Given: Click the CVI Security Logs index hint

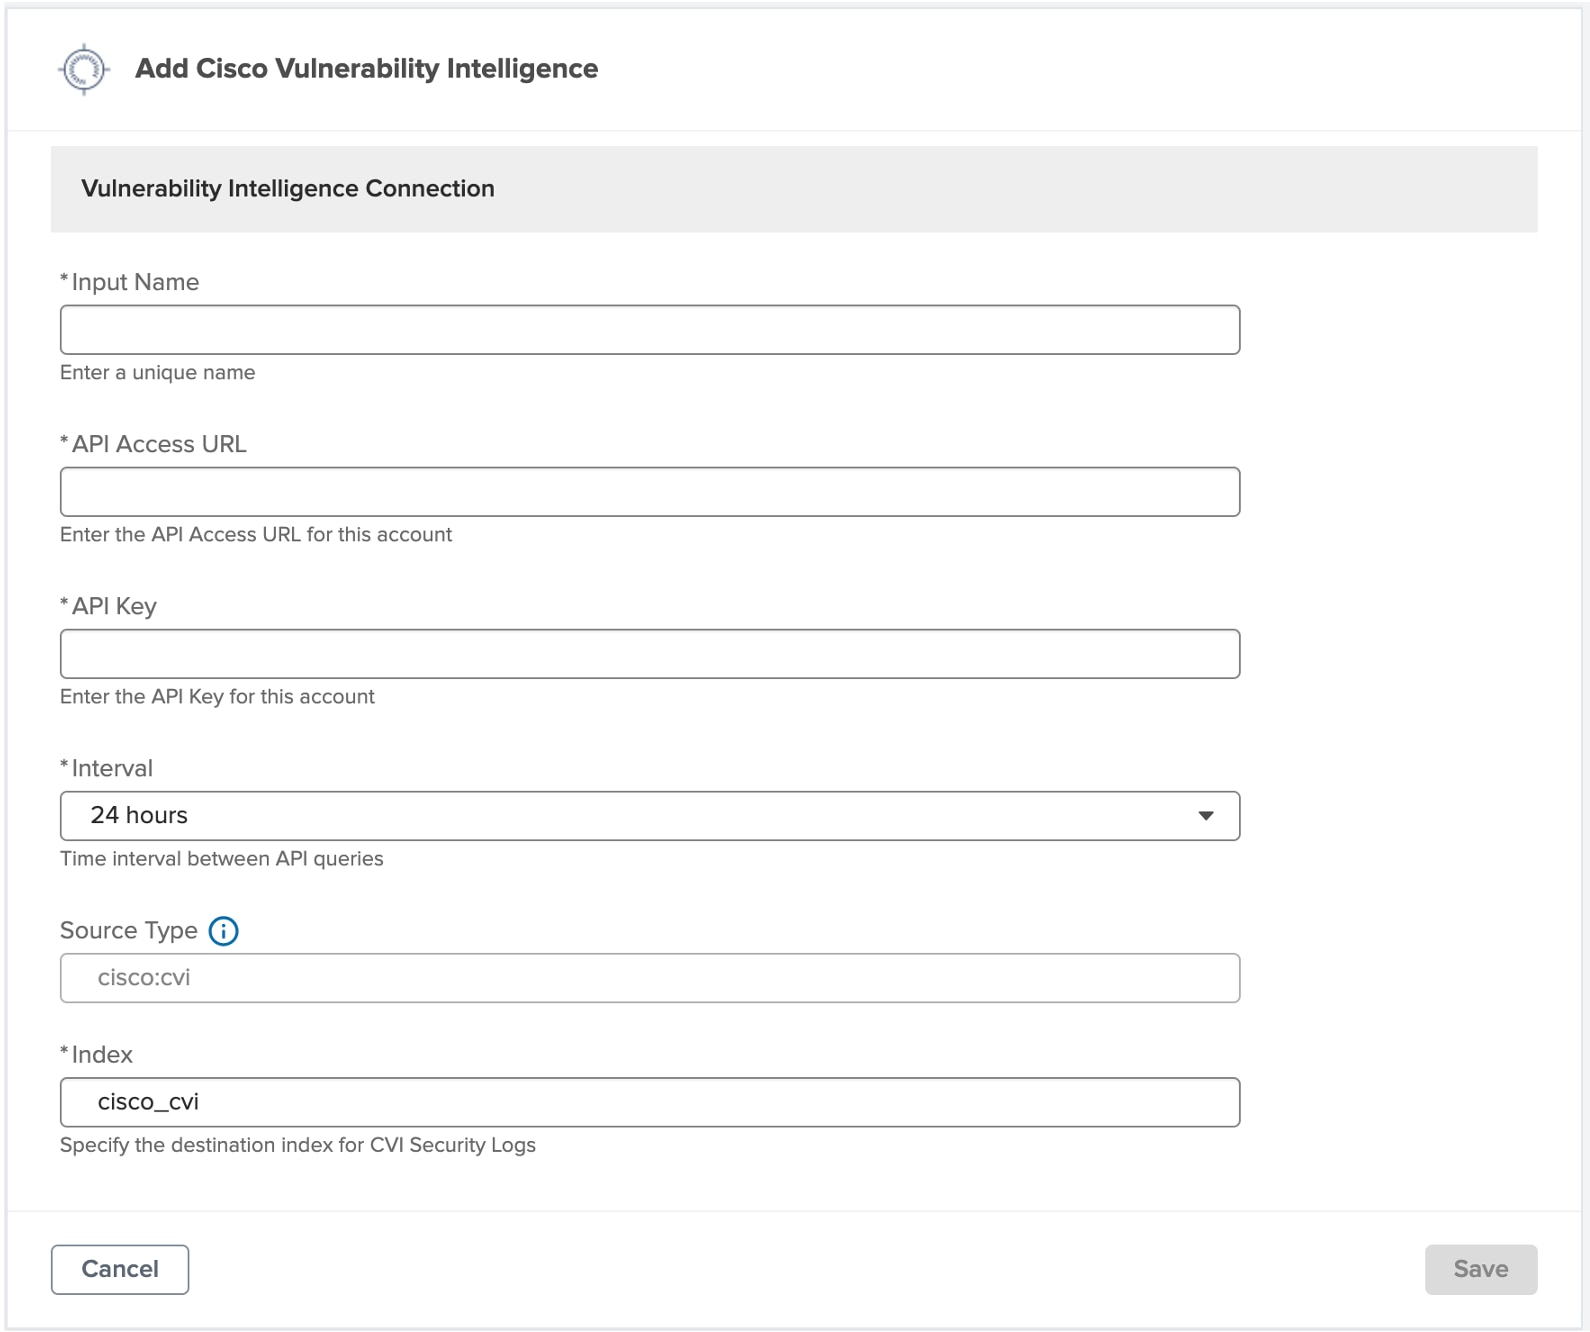Looking at the screenshot, I should tap(298, 1145).
